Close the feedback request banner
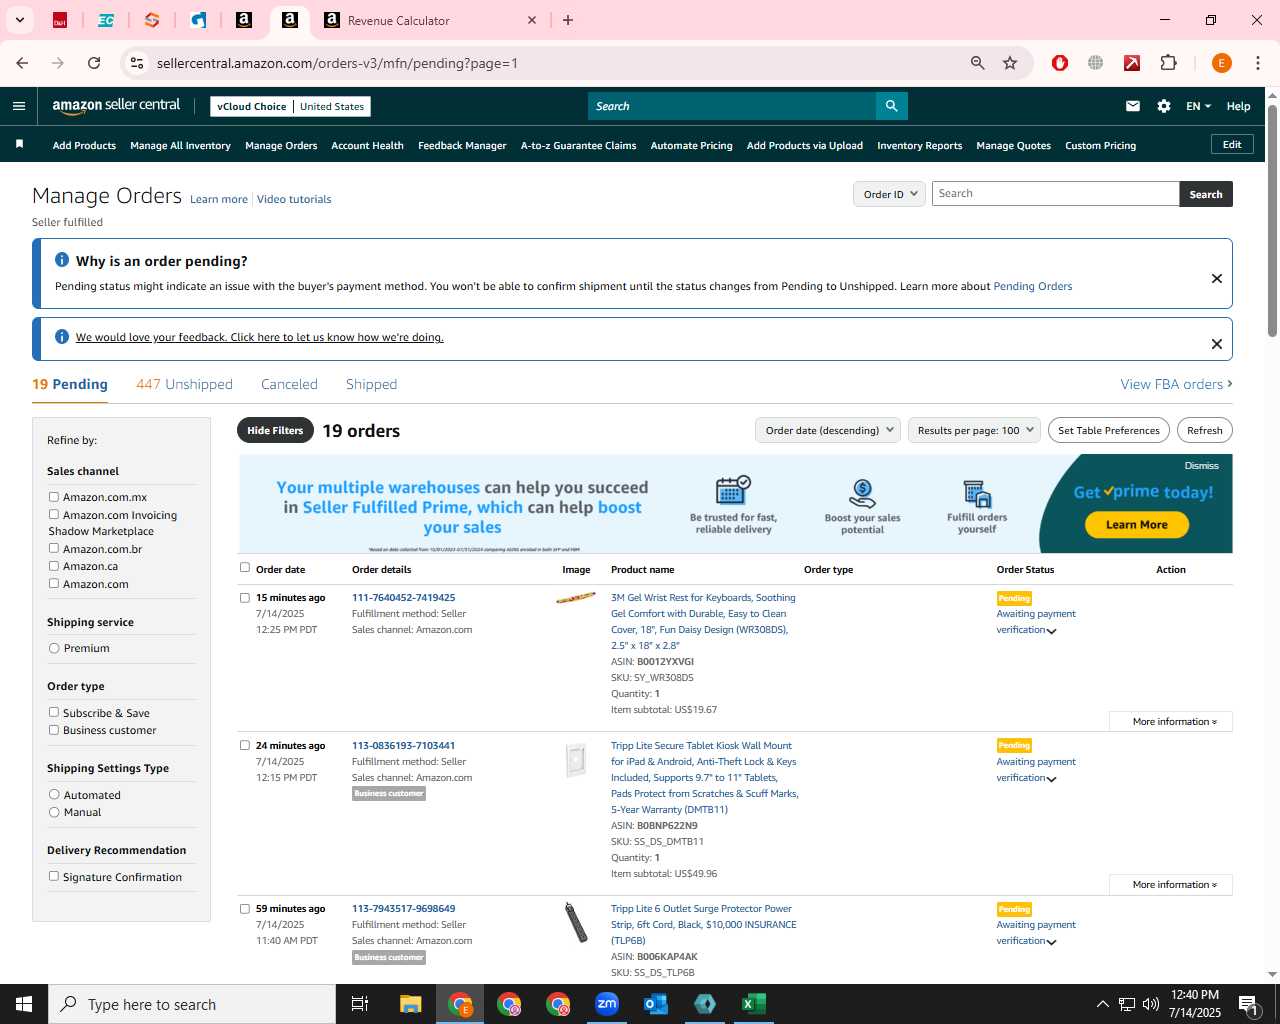This screenshot has height=1024, width=1280. click(x=1217, y=344)
